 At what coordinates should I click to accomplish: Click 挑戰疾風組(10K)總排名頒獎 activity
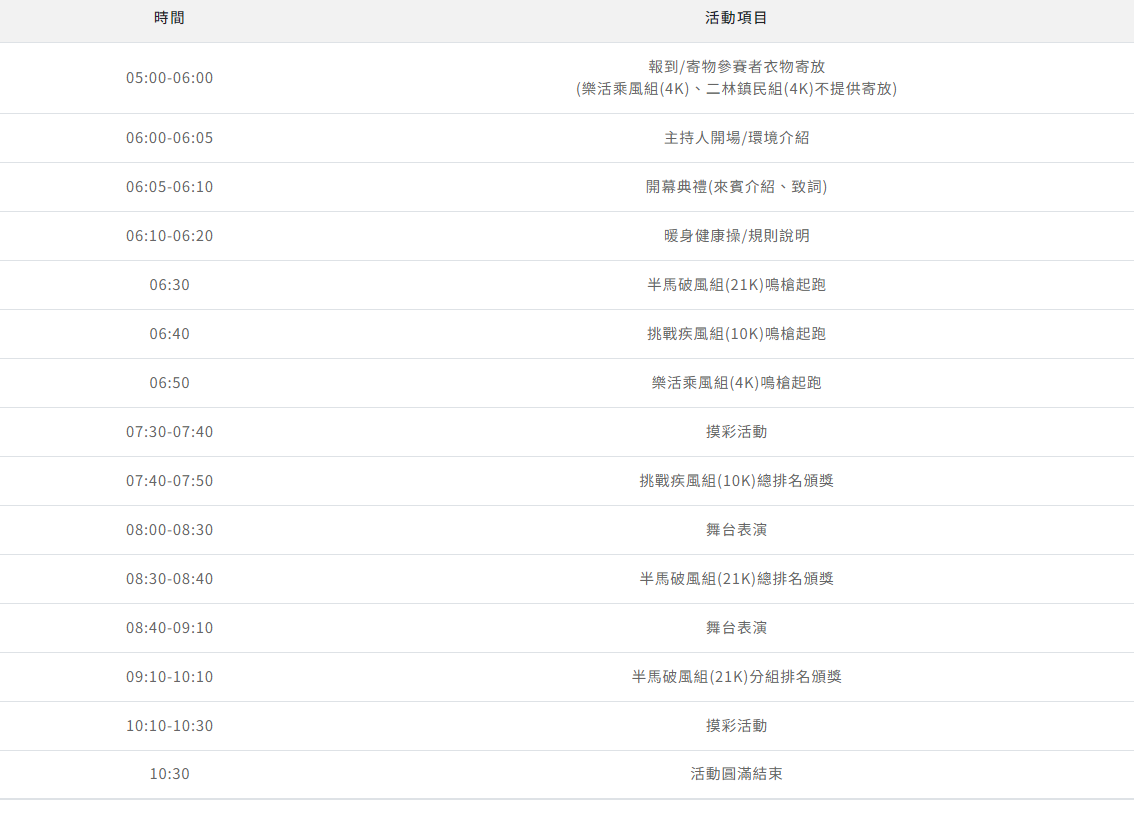point(736,481)
